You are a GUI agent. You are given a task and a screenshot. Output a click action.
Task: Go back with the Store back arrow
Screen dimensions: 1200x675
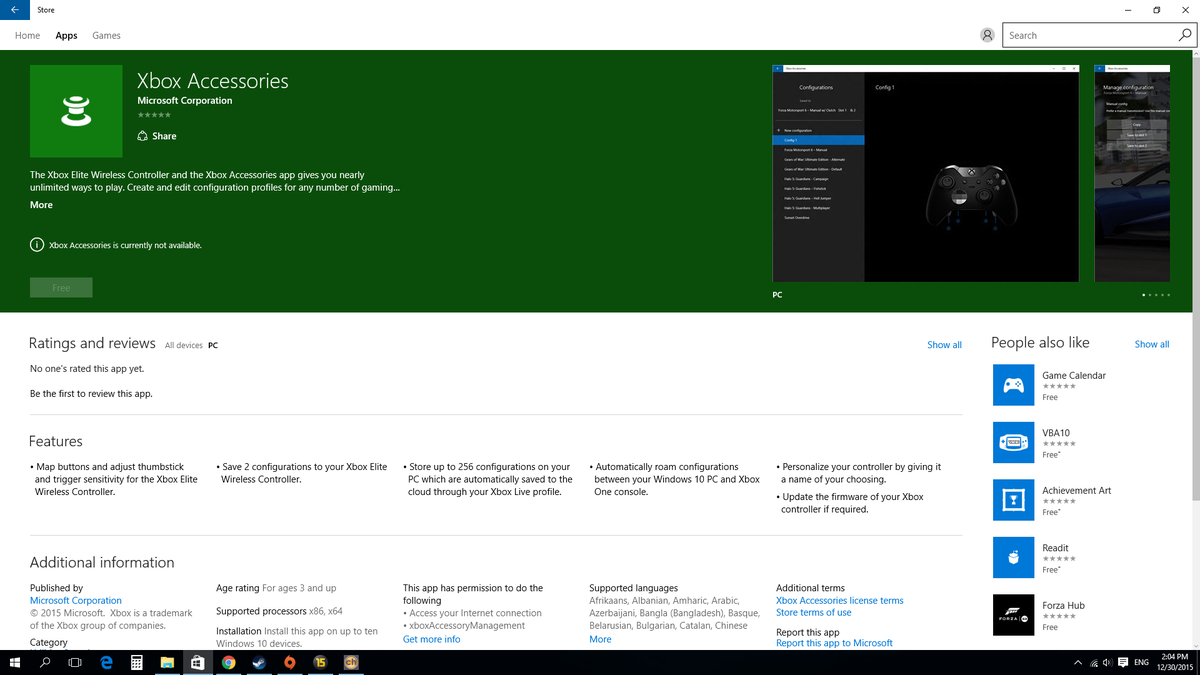tap(14, 10)
